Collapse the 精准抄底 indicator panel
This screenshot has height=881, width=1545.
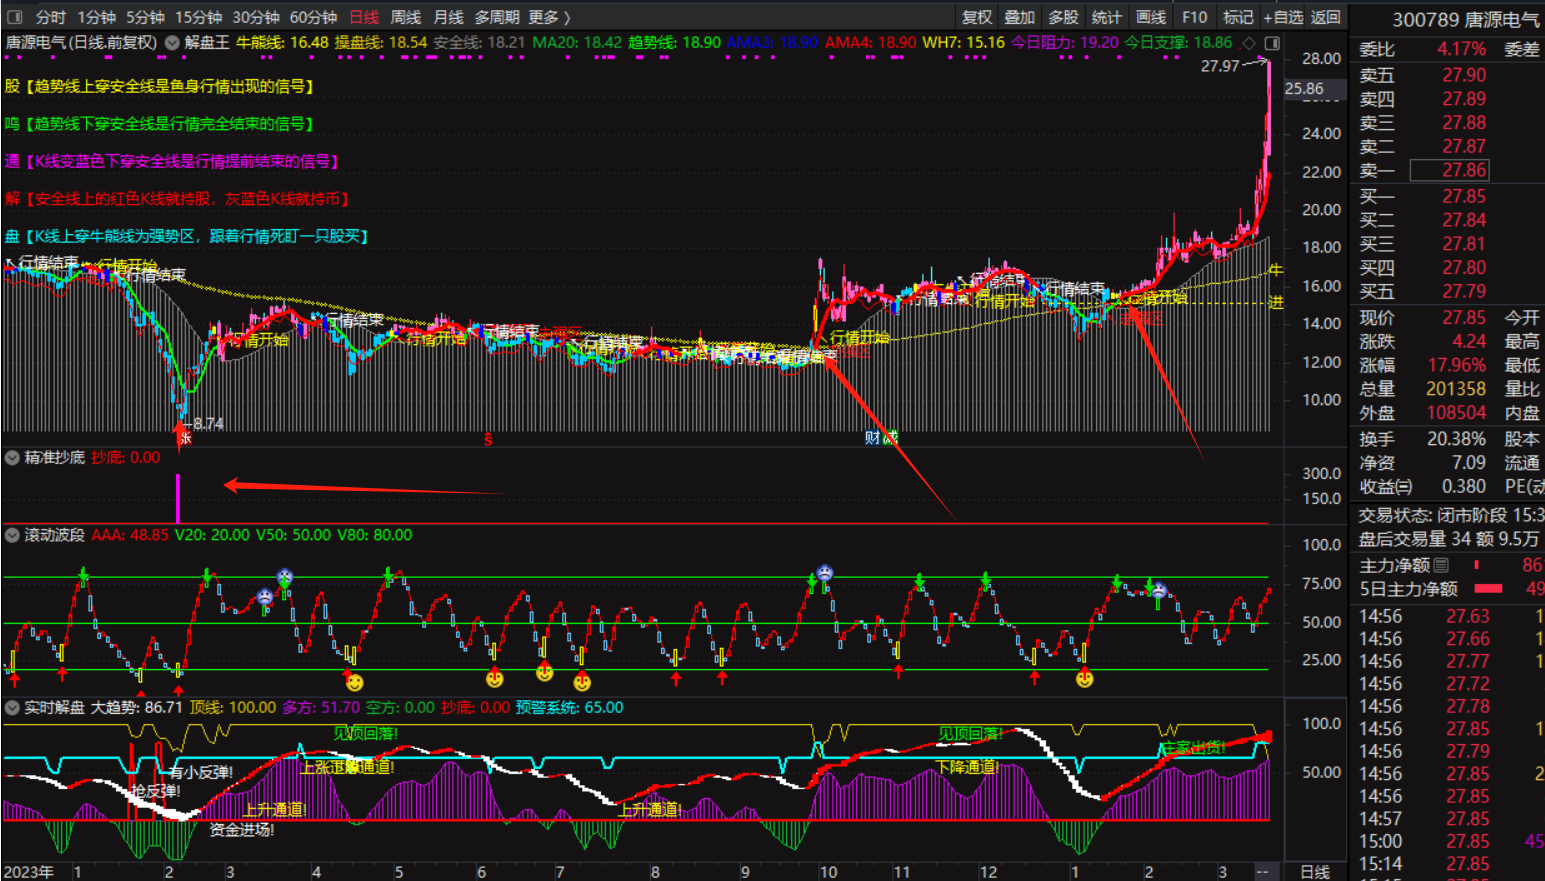[12, 458]
